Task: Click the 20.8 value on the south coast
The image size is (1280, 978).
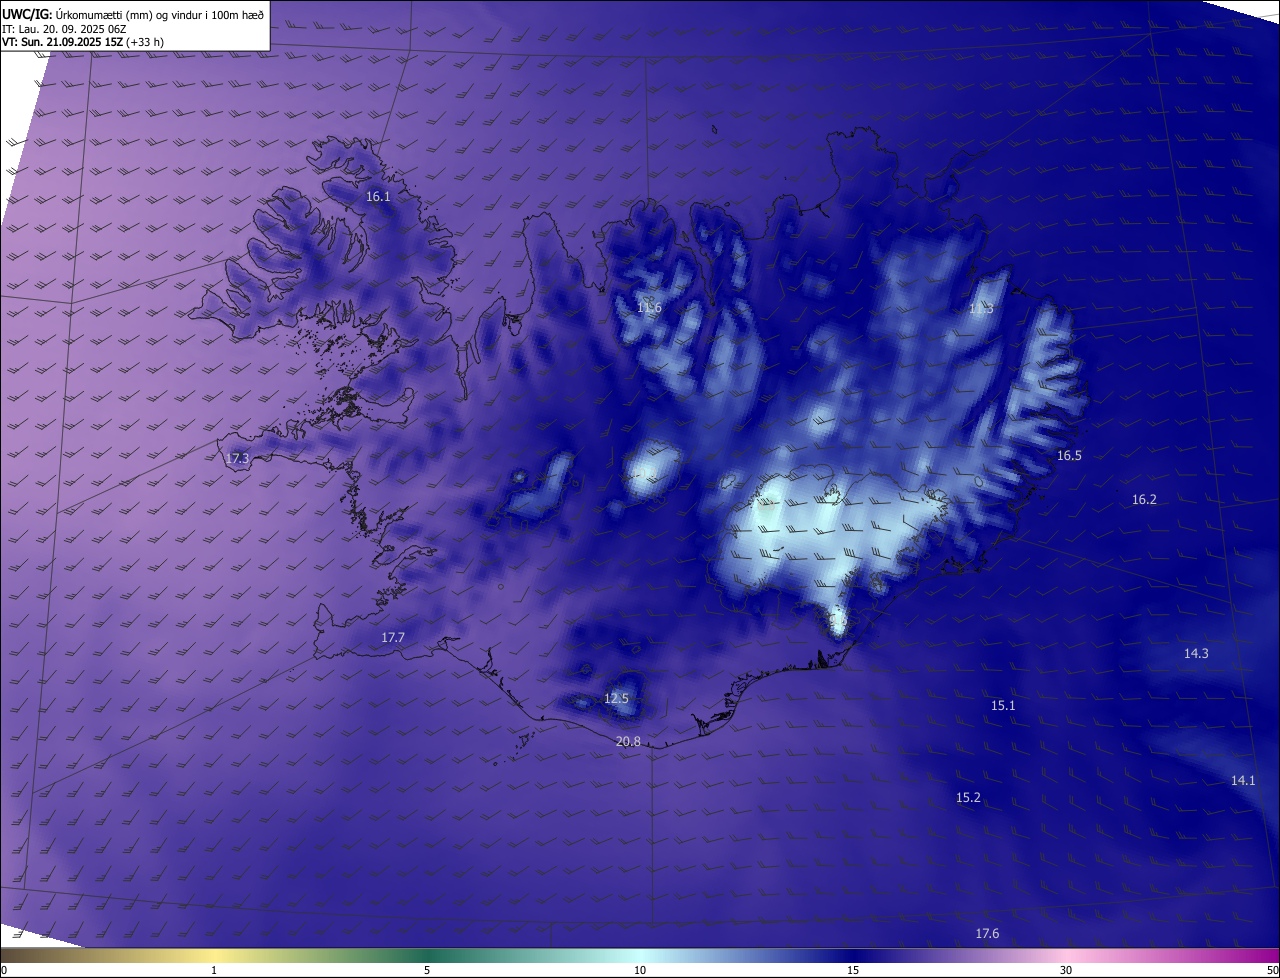Action: (628, 741)
